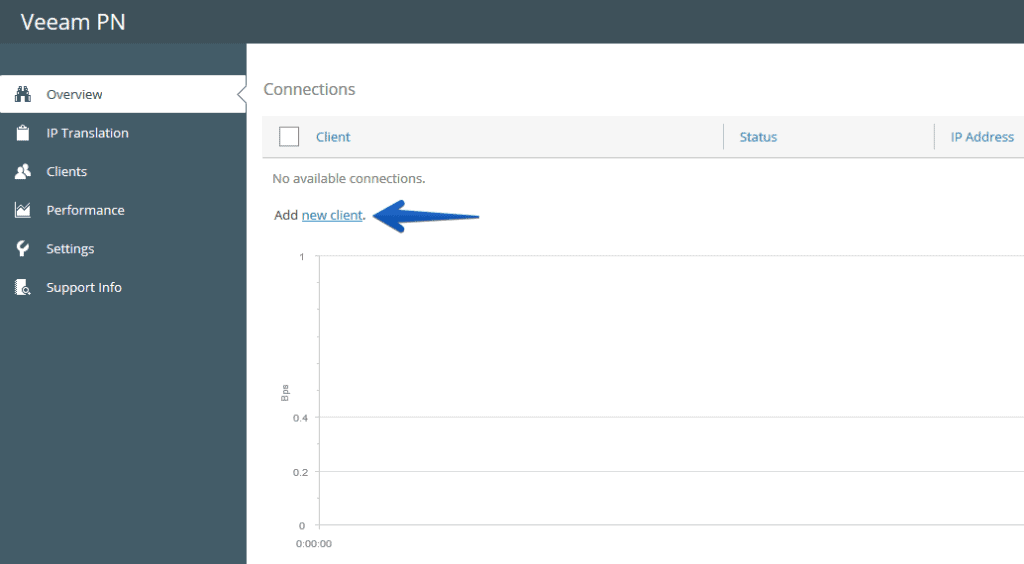Navigate to the Performance label
Viewport: 1024px width, 564px height.
(85, 210)
